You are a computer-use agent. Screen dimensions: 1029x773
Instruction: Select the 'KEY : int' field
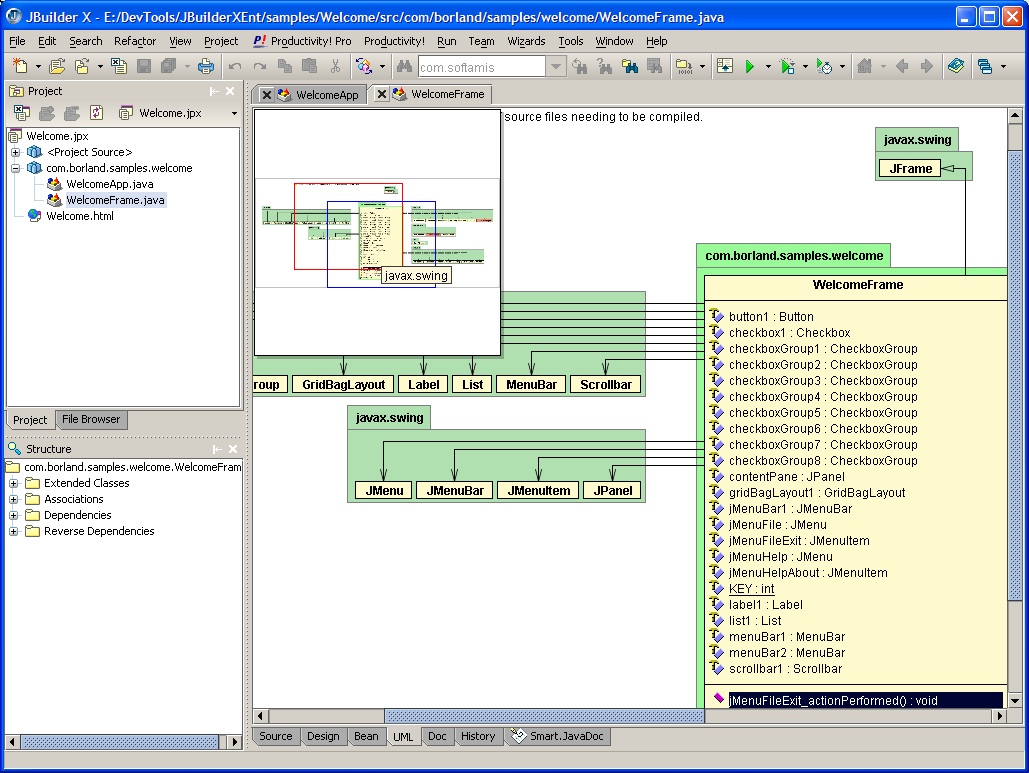751,589
